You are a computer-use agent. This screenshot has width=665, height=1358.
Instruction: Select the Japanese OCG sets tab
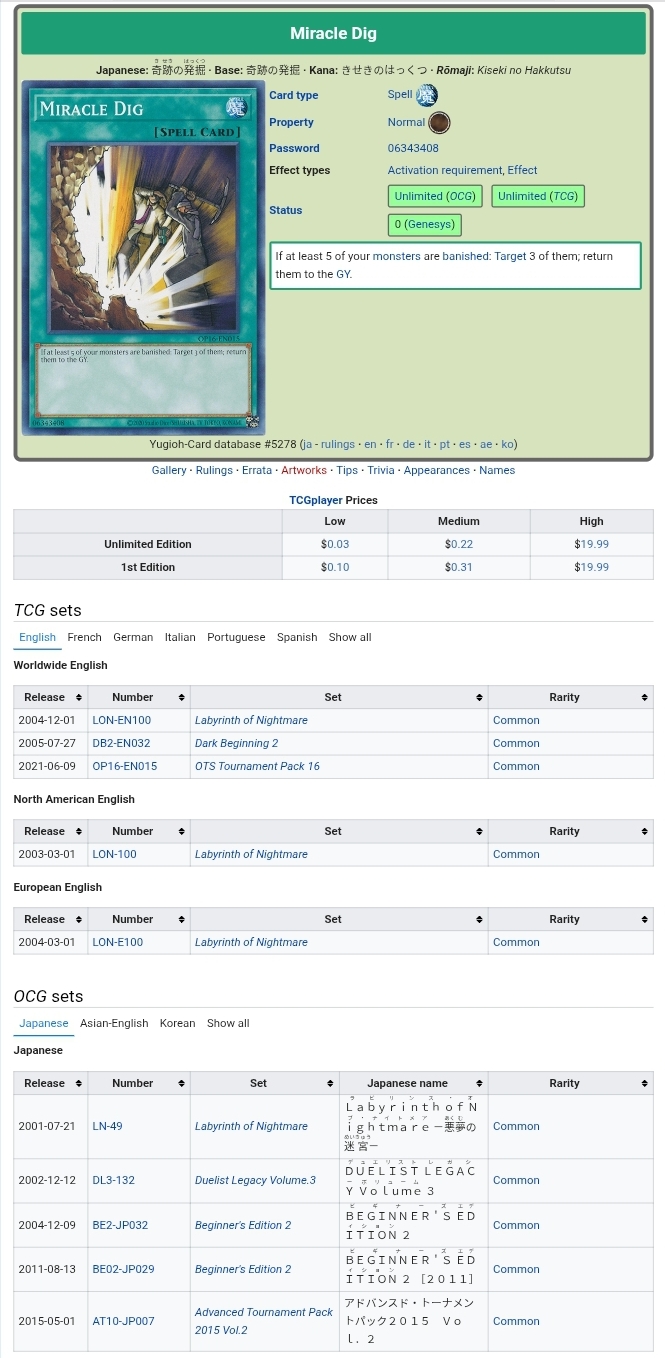[44, 1023]
